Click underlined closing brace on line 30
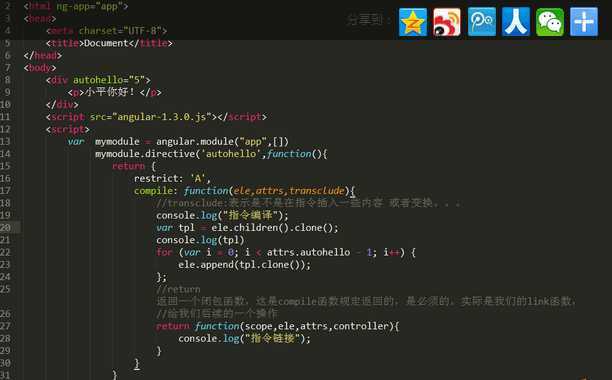The height and width of the screenshot is (380, 612). coord(137,364)
